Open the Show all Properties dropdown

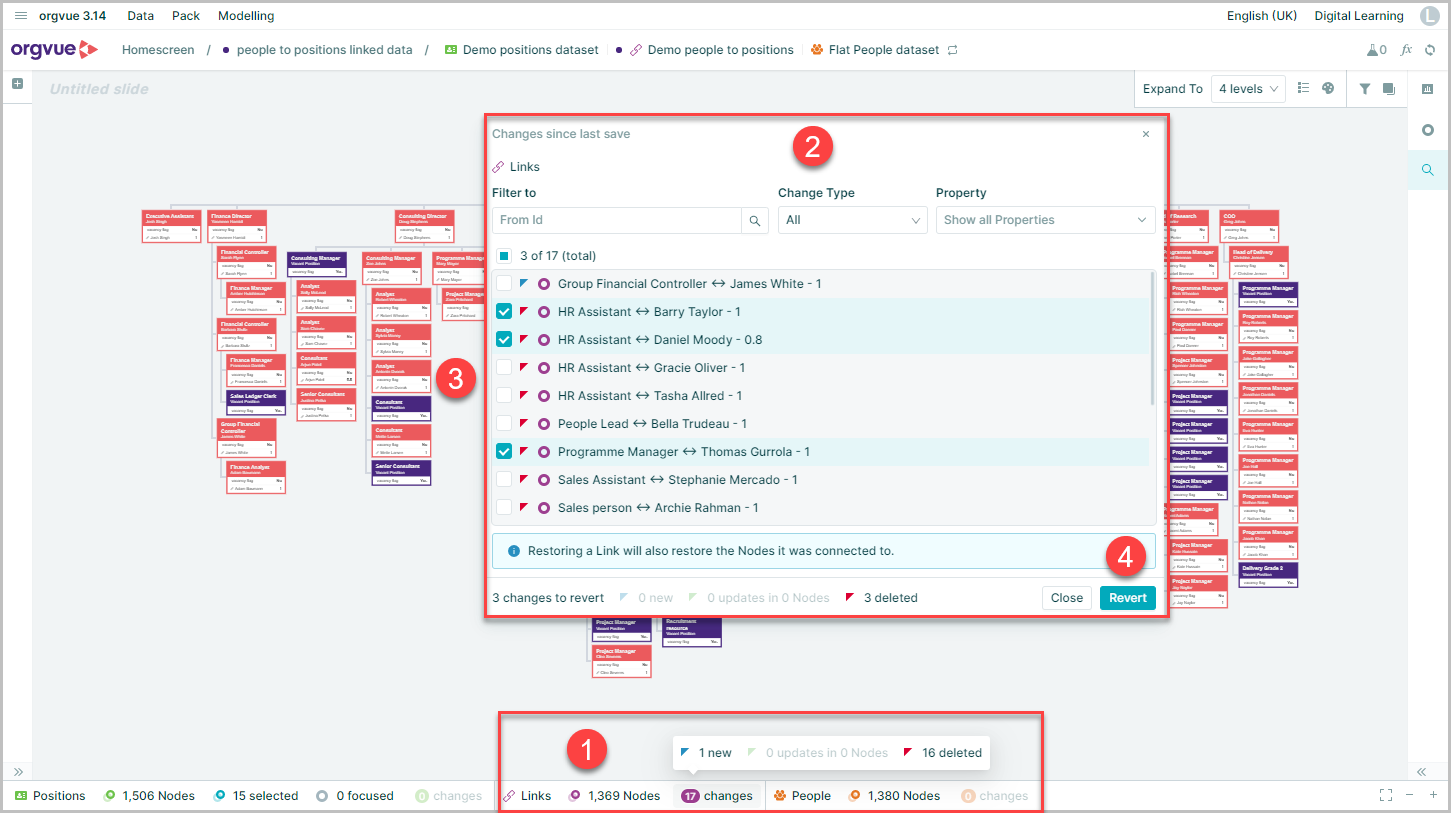(x=1046, y=220)
